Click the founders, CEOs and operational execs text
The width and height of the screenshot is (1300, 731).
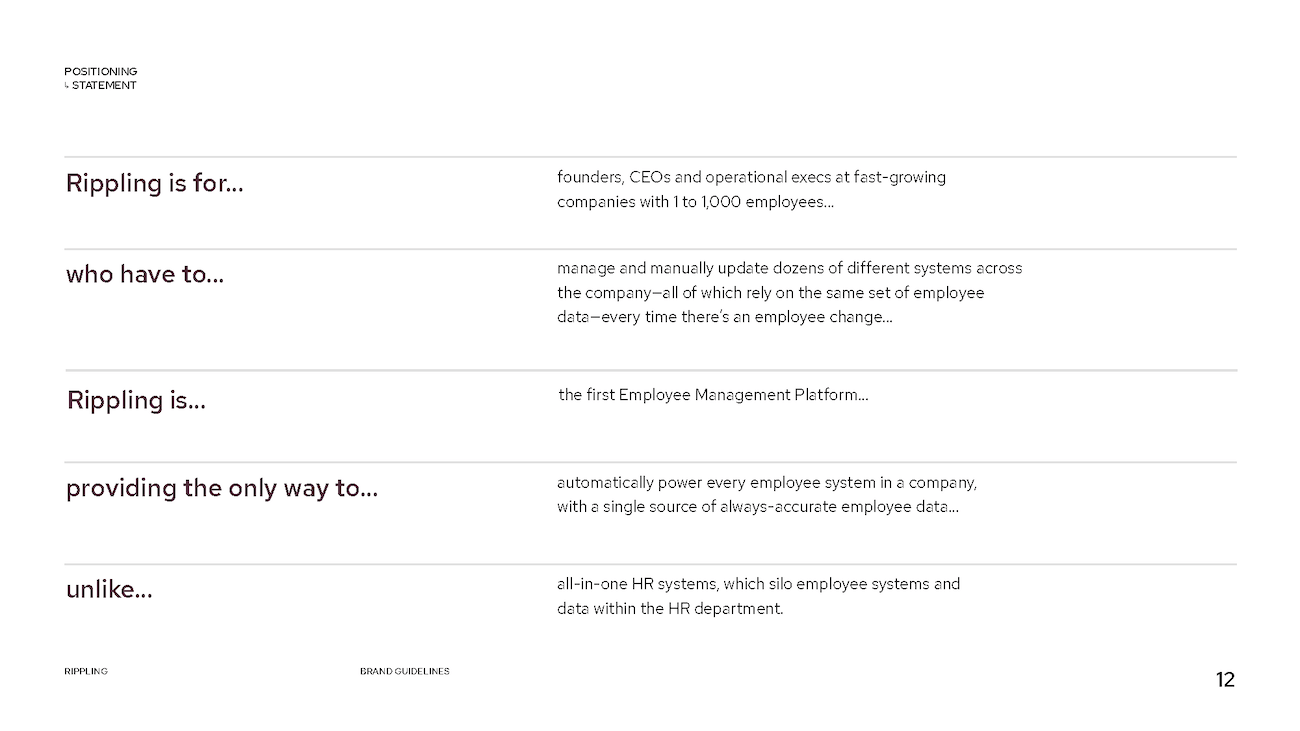pyautogui.click(x=751, y=178)
